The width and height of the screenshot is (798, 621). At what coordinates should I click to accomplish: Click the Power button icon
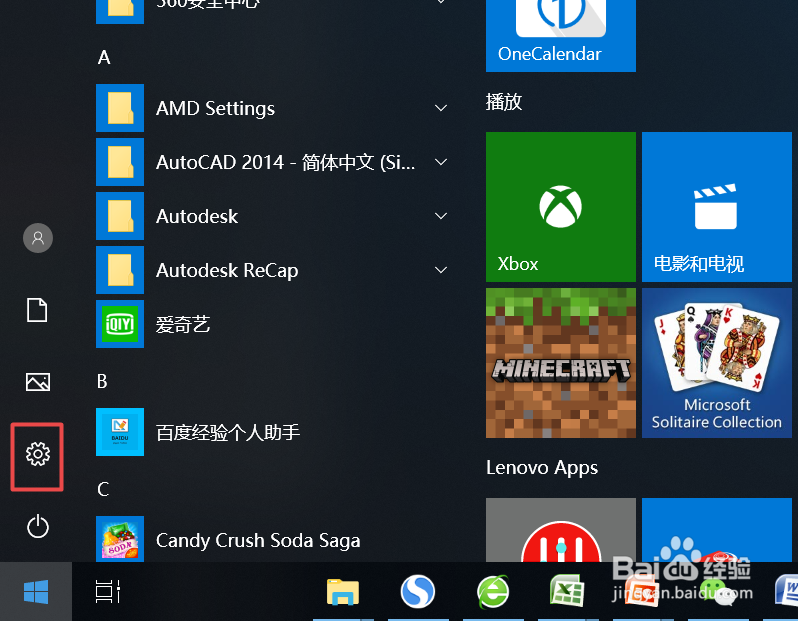(x=38, y=526)
